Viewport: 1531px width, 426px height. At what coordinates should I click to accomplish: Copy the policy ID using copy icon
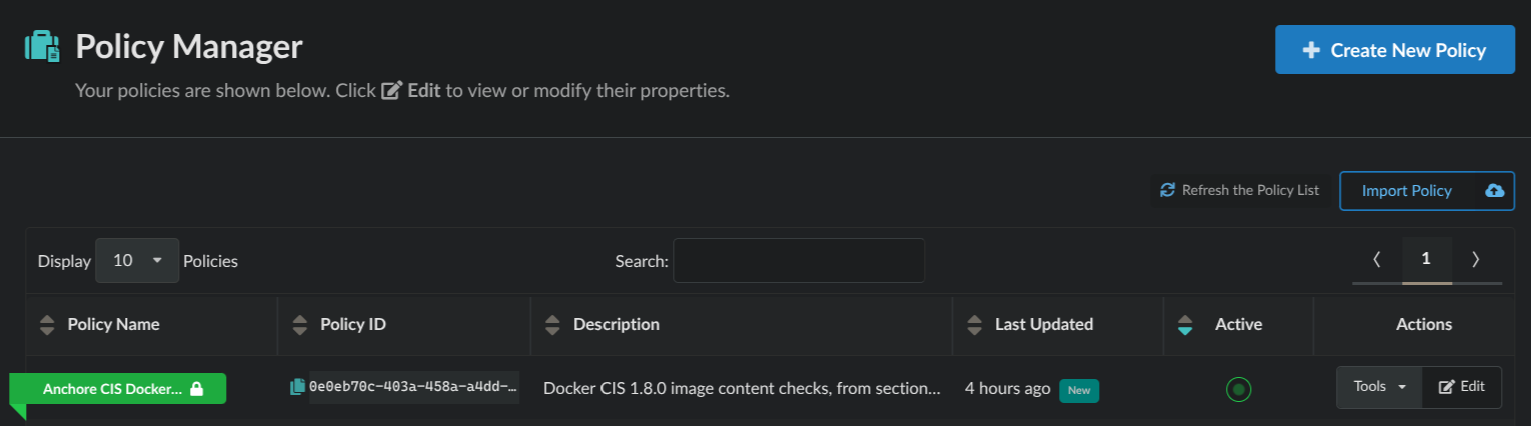click(297, 387)
